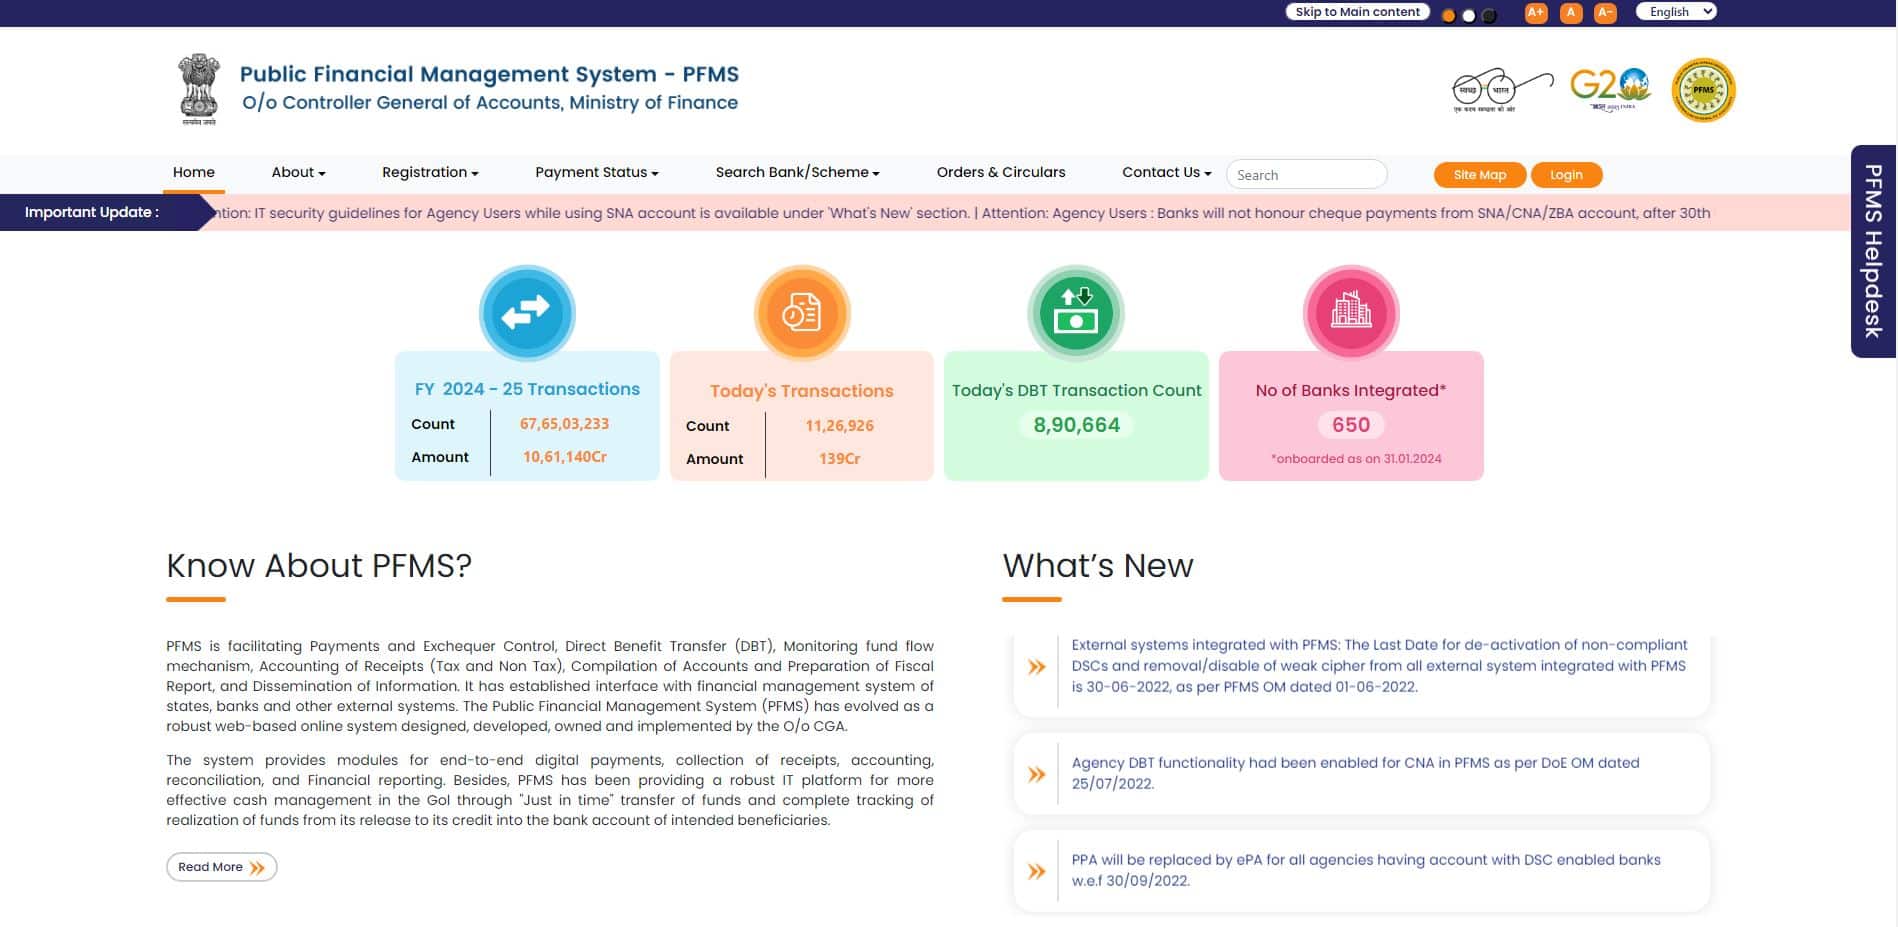Click the Public Financial Management System title

(489, 74)
